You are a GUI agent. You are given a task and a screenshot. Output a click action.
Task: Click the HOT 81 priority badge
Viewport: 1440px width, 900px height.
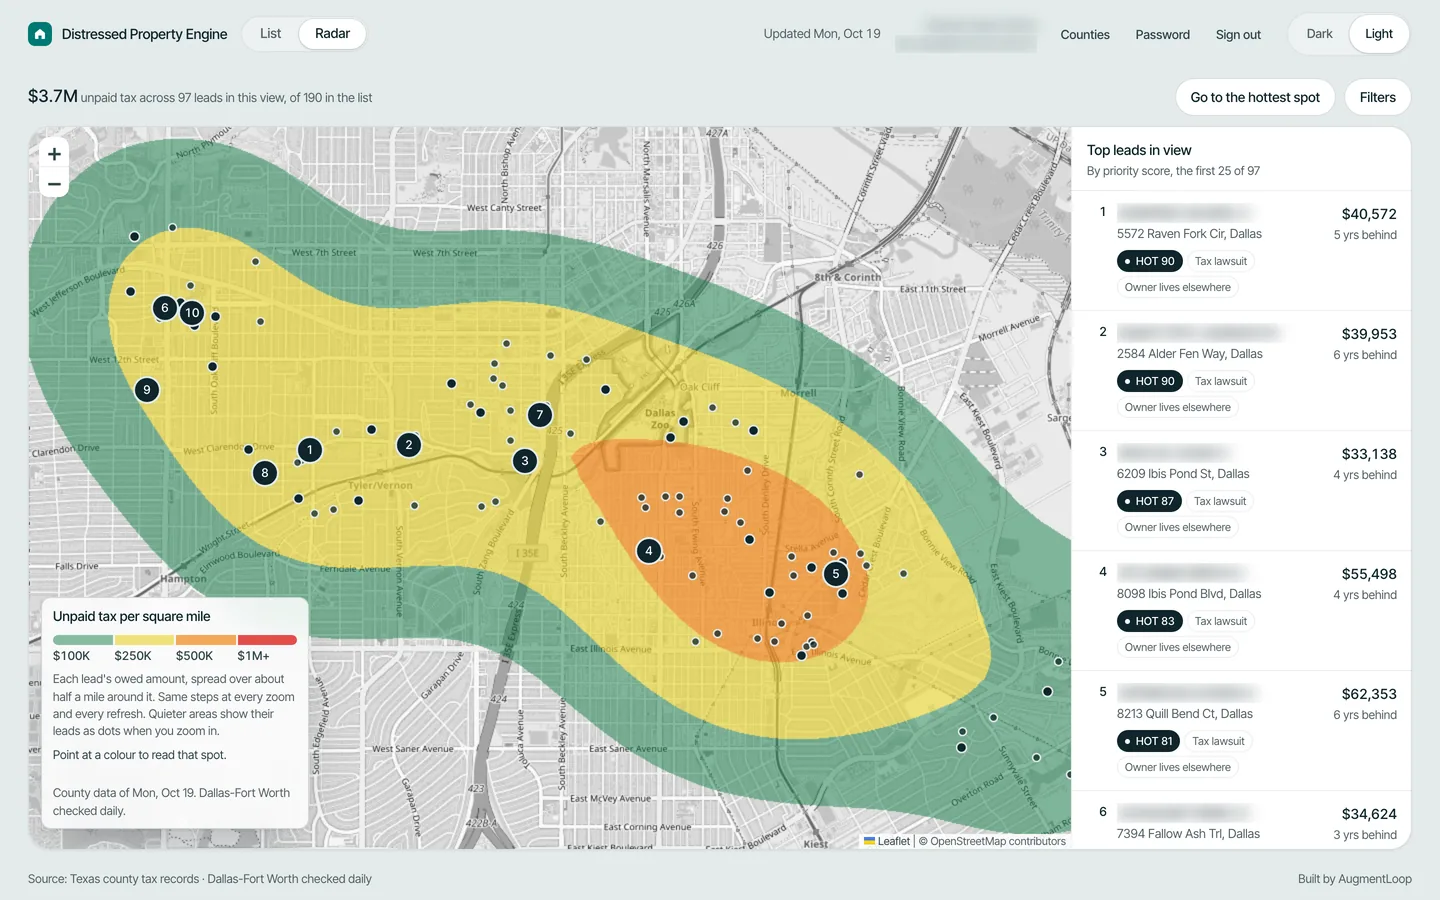click(1148, 741)
